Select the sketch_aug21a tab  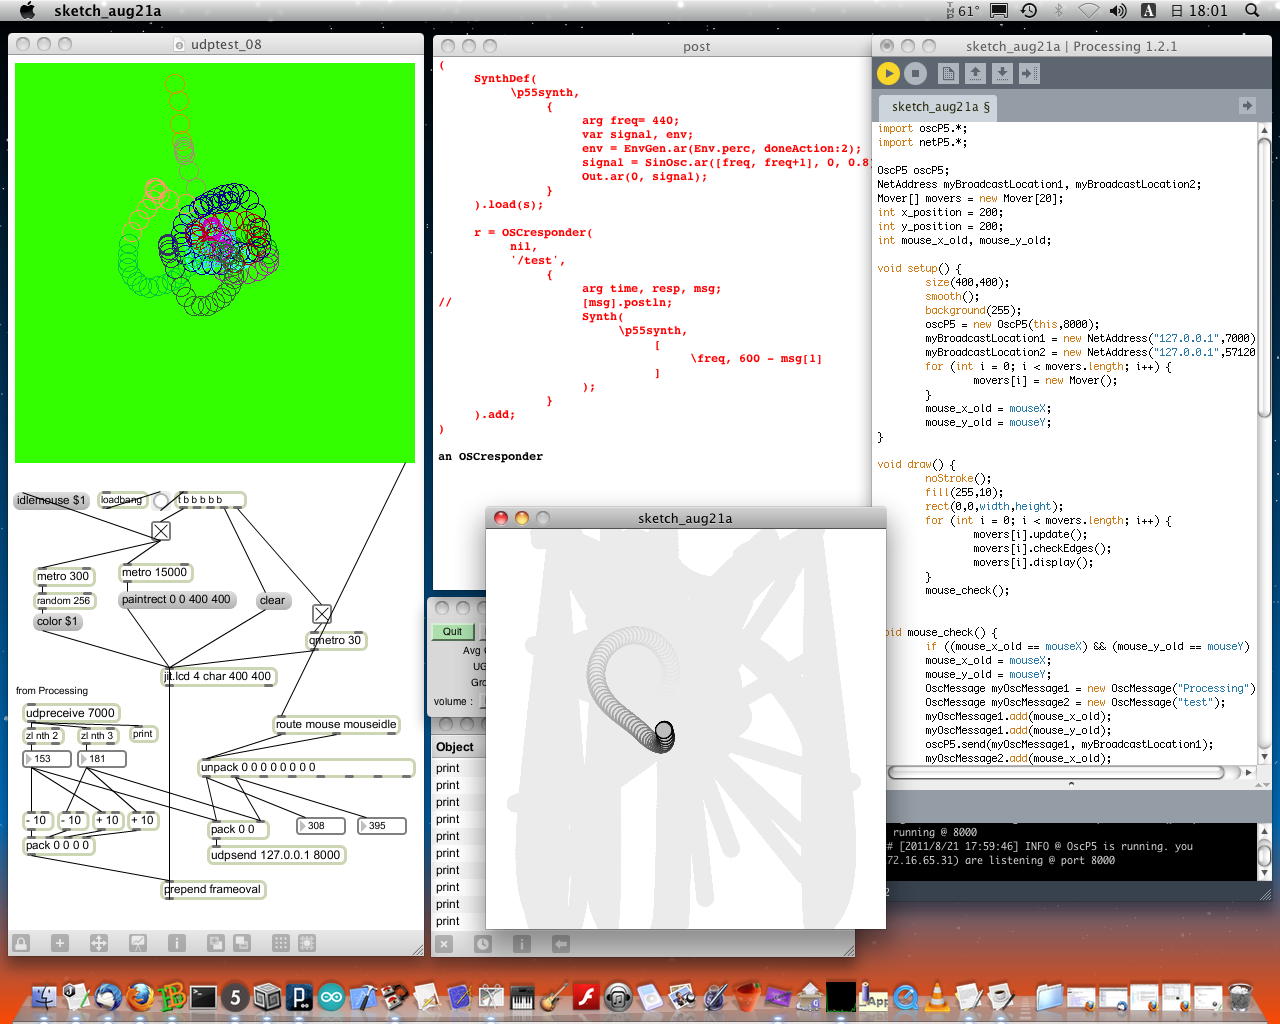[x=939, y=107]
